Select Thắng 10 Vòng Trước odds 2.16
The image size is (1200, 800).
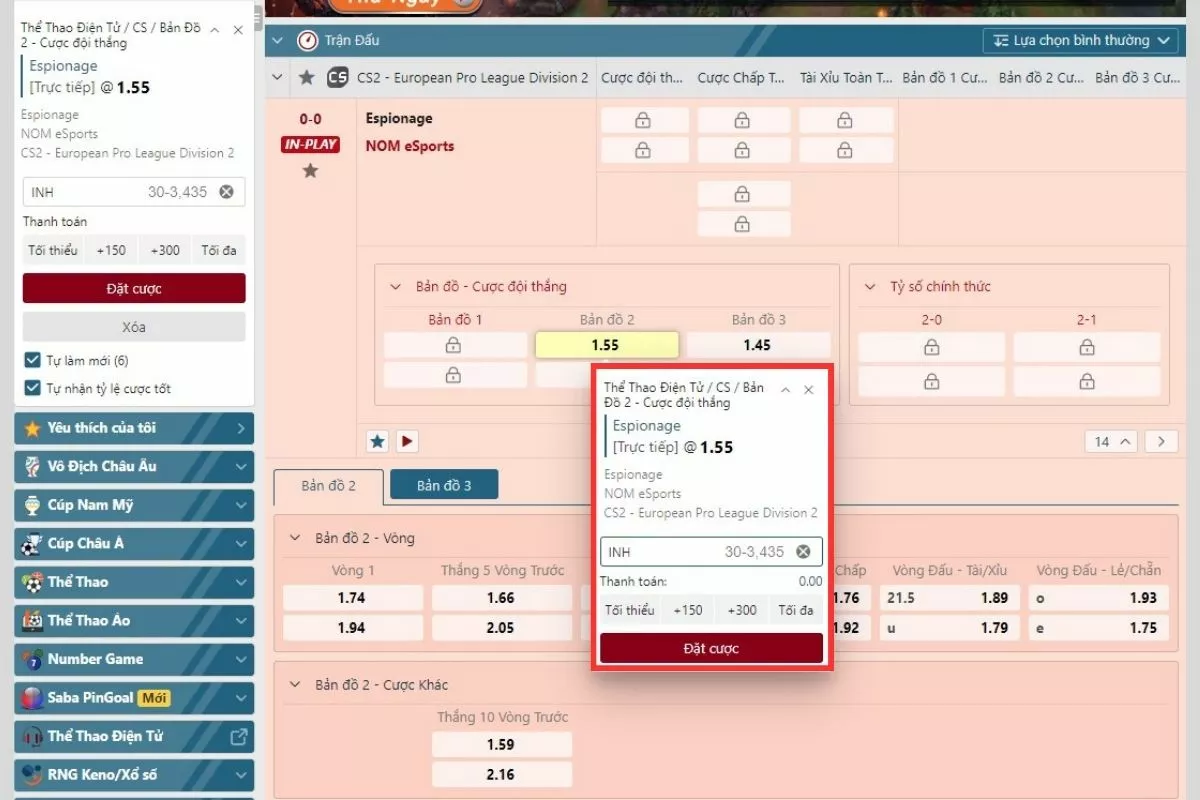click(x=502, y=774)
